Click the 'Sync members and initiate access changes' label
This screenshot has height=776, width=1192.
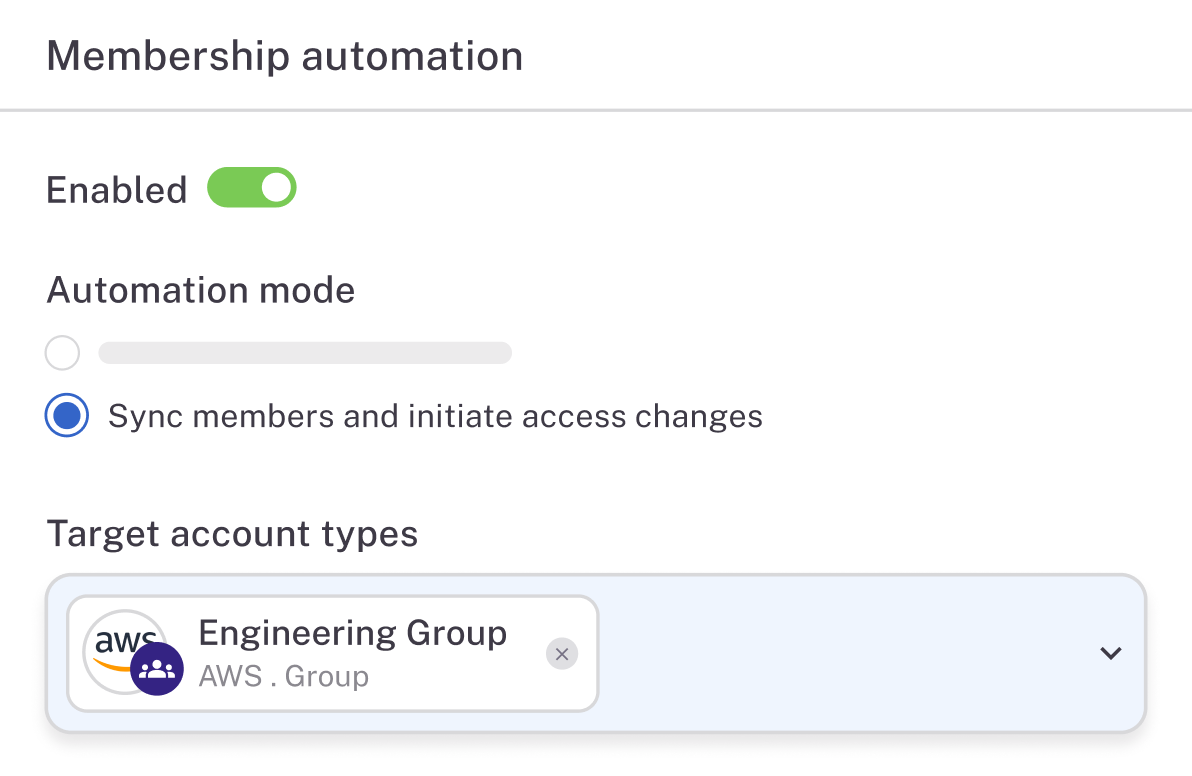(x=435, y=416)
